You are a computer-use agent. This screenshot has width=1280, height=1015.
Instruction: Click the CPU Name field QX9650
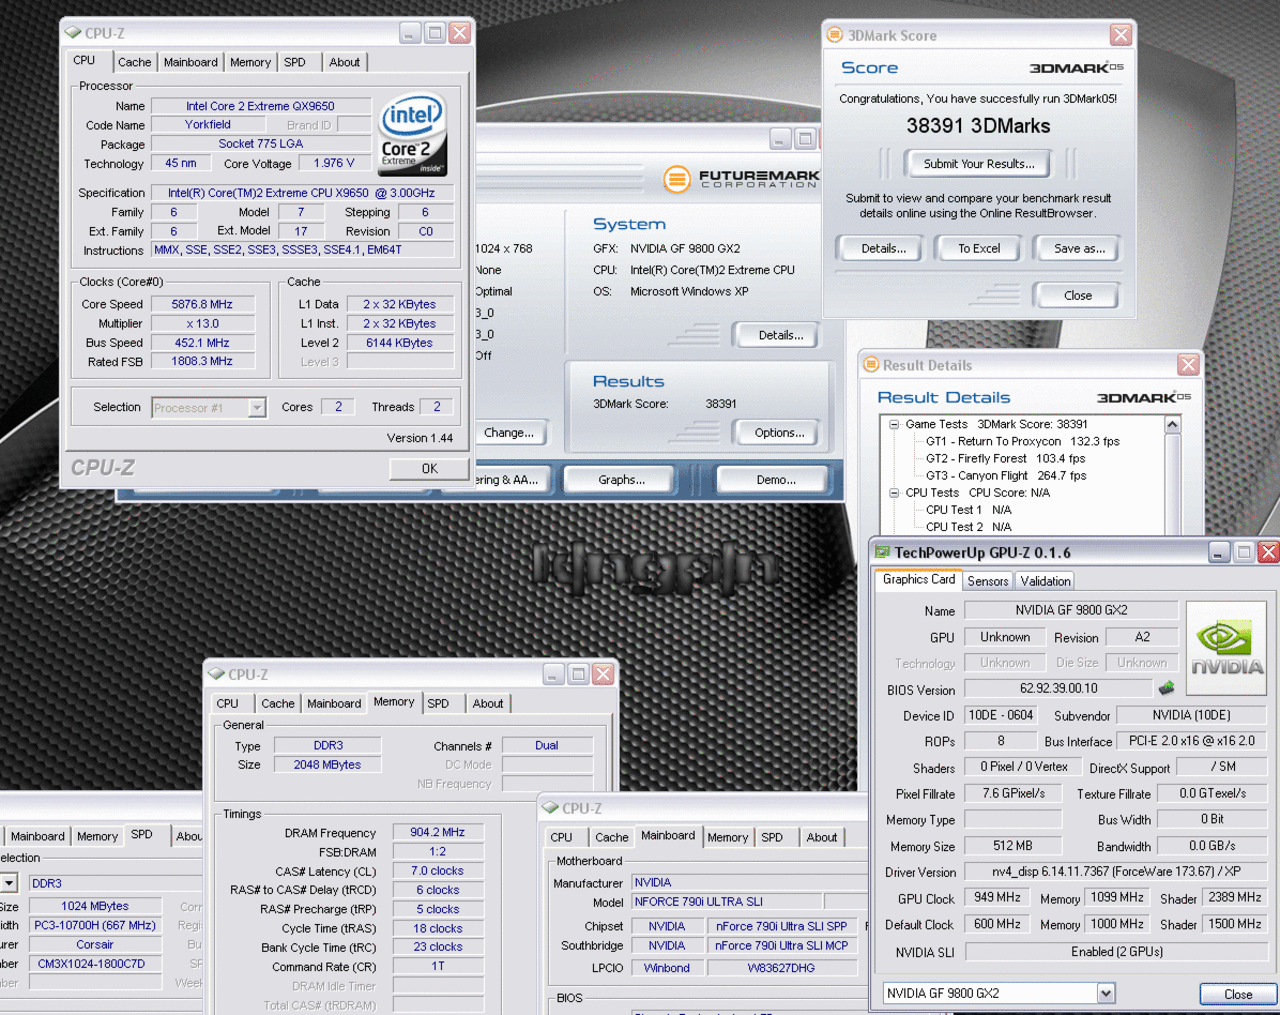click(260, 106)
